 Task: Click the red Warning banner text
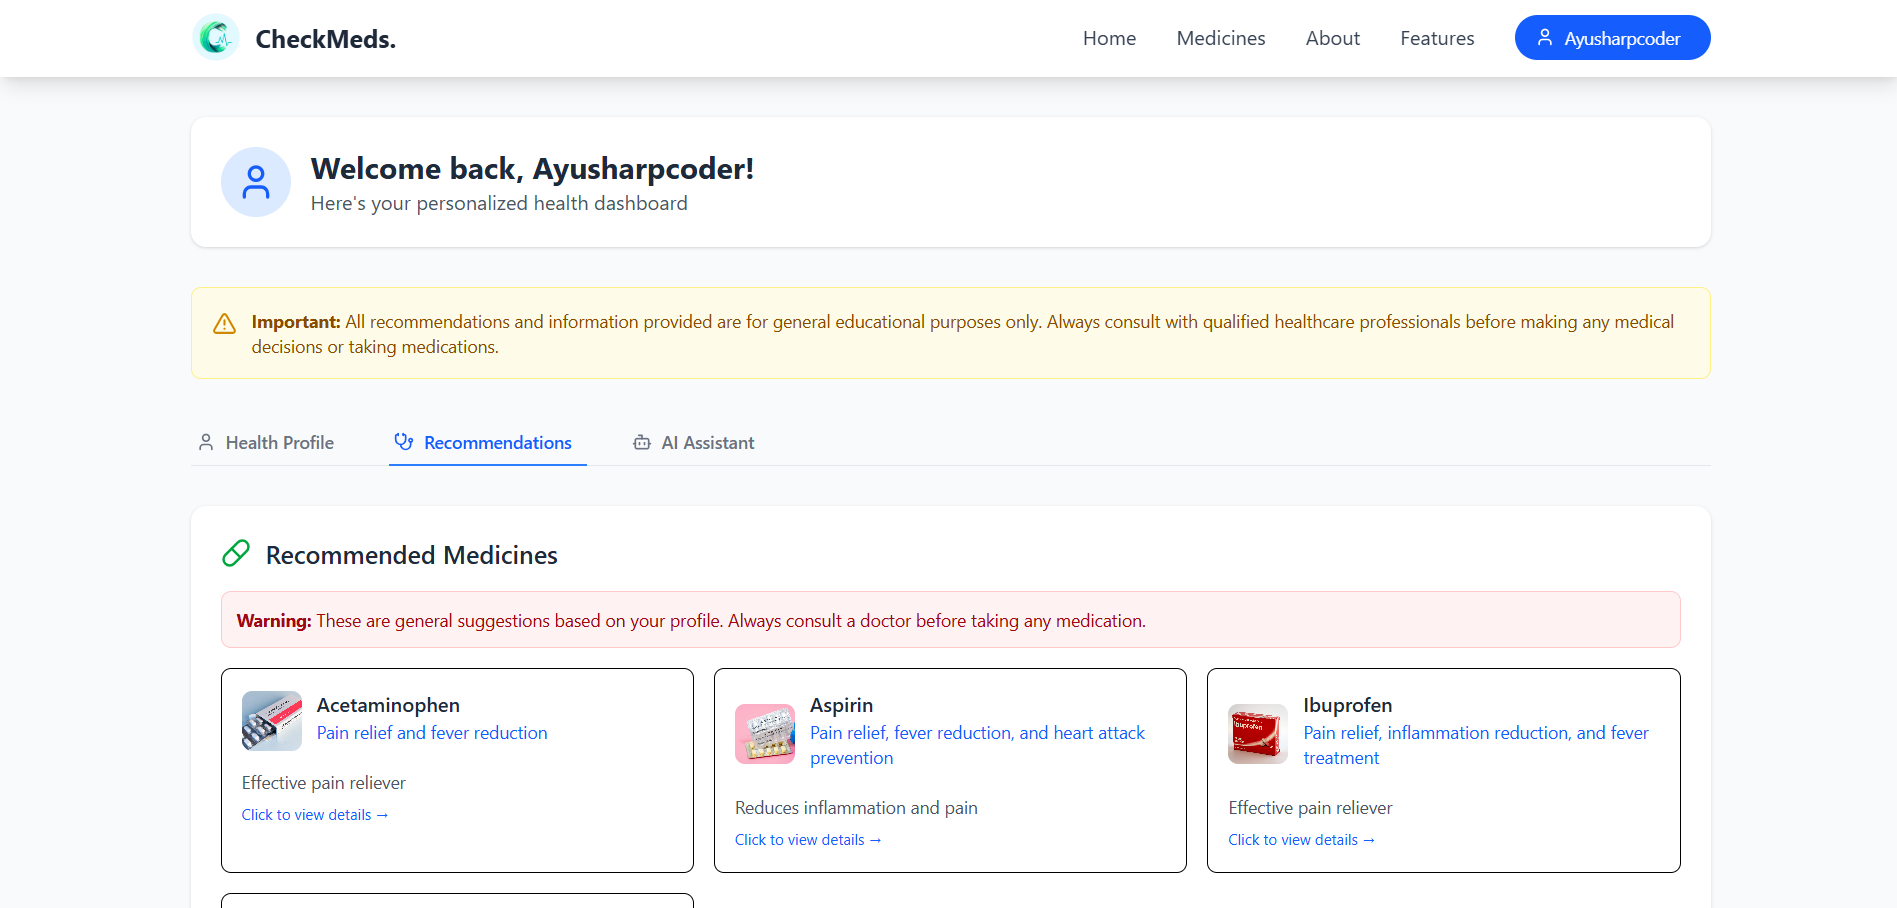pyautogui.click(x=691, y=621)
